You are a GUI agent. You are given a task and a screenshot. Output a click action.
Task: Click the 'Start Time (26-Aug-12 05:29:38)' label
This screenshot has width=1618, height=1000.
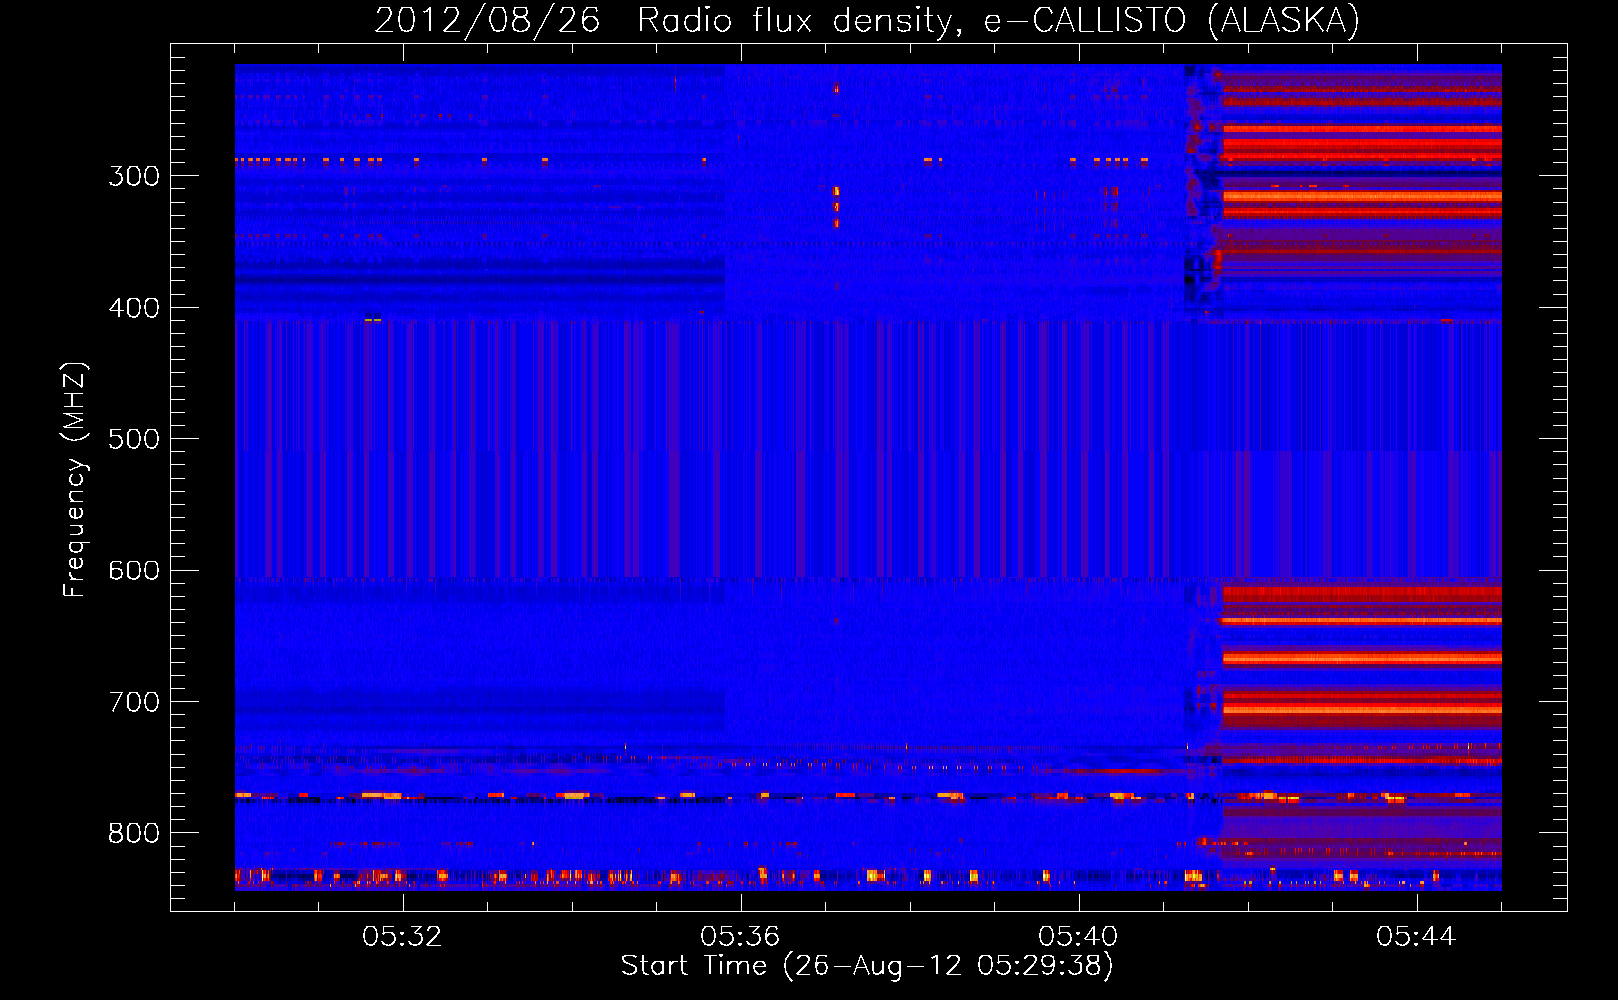coord(867,966)
